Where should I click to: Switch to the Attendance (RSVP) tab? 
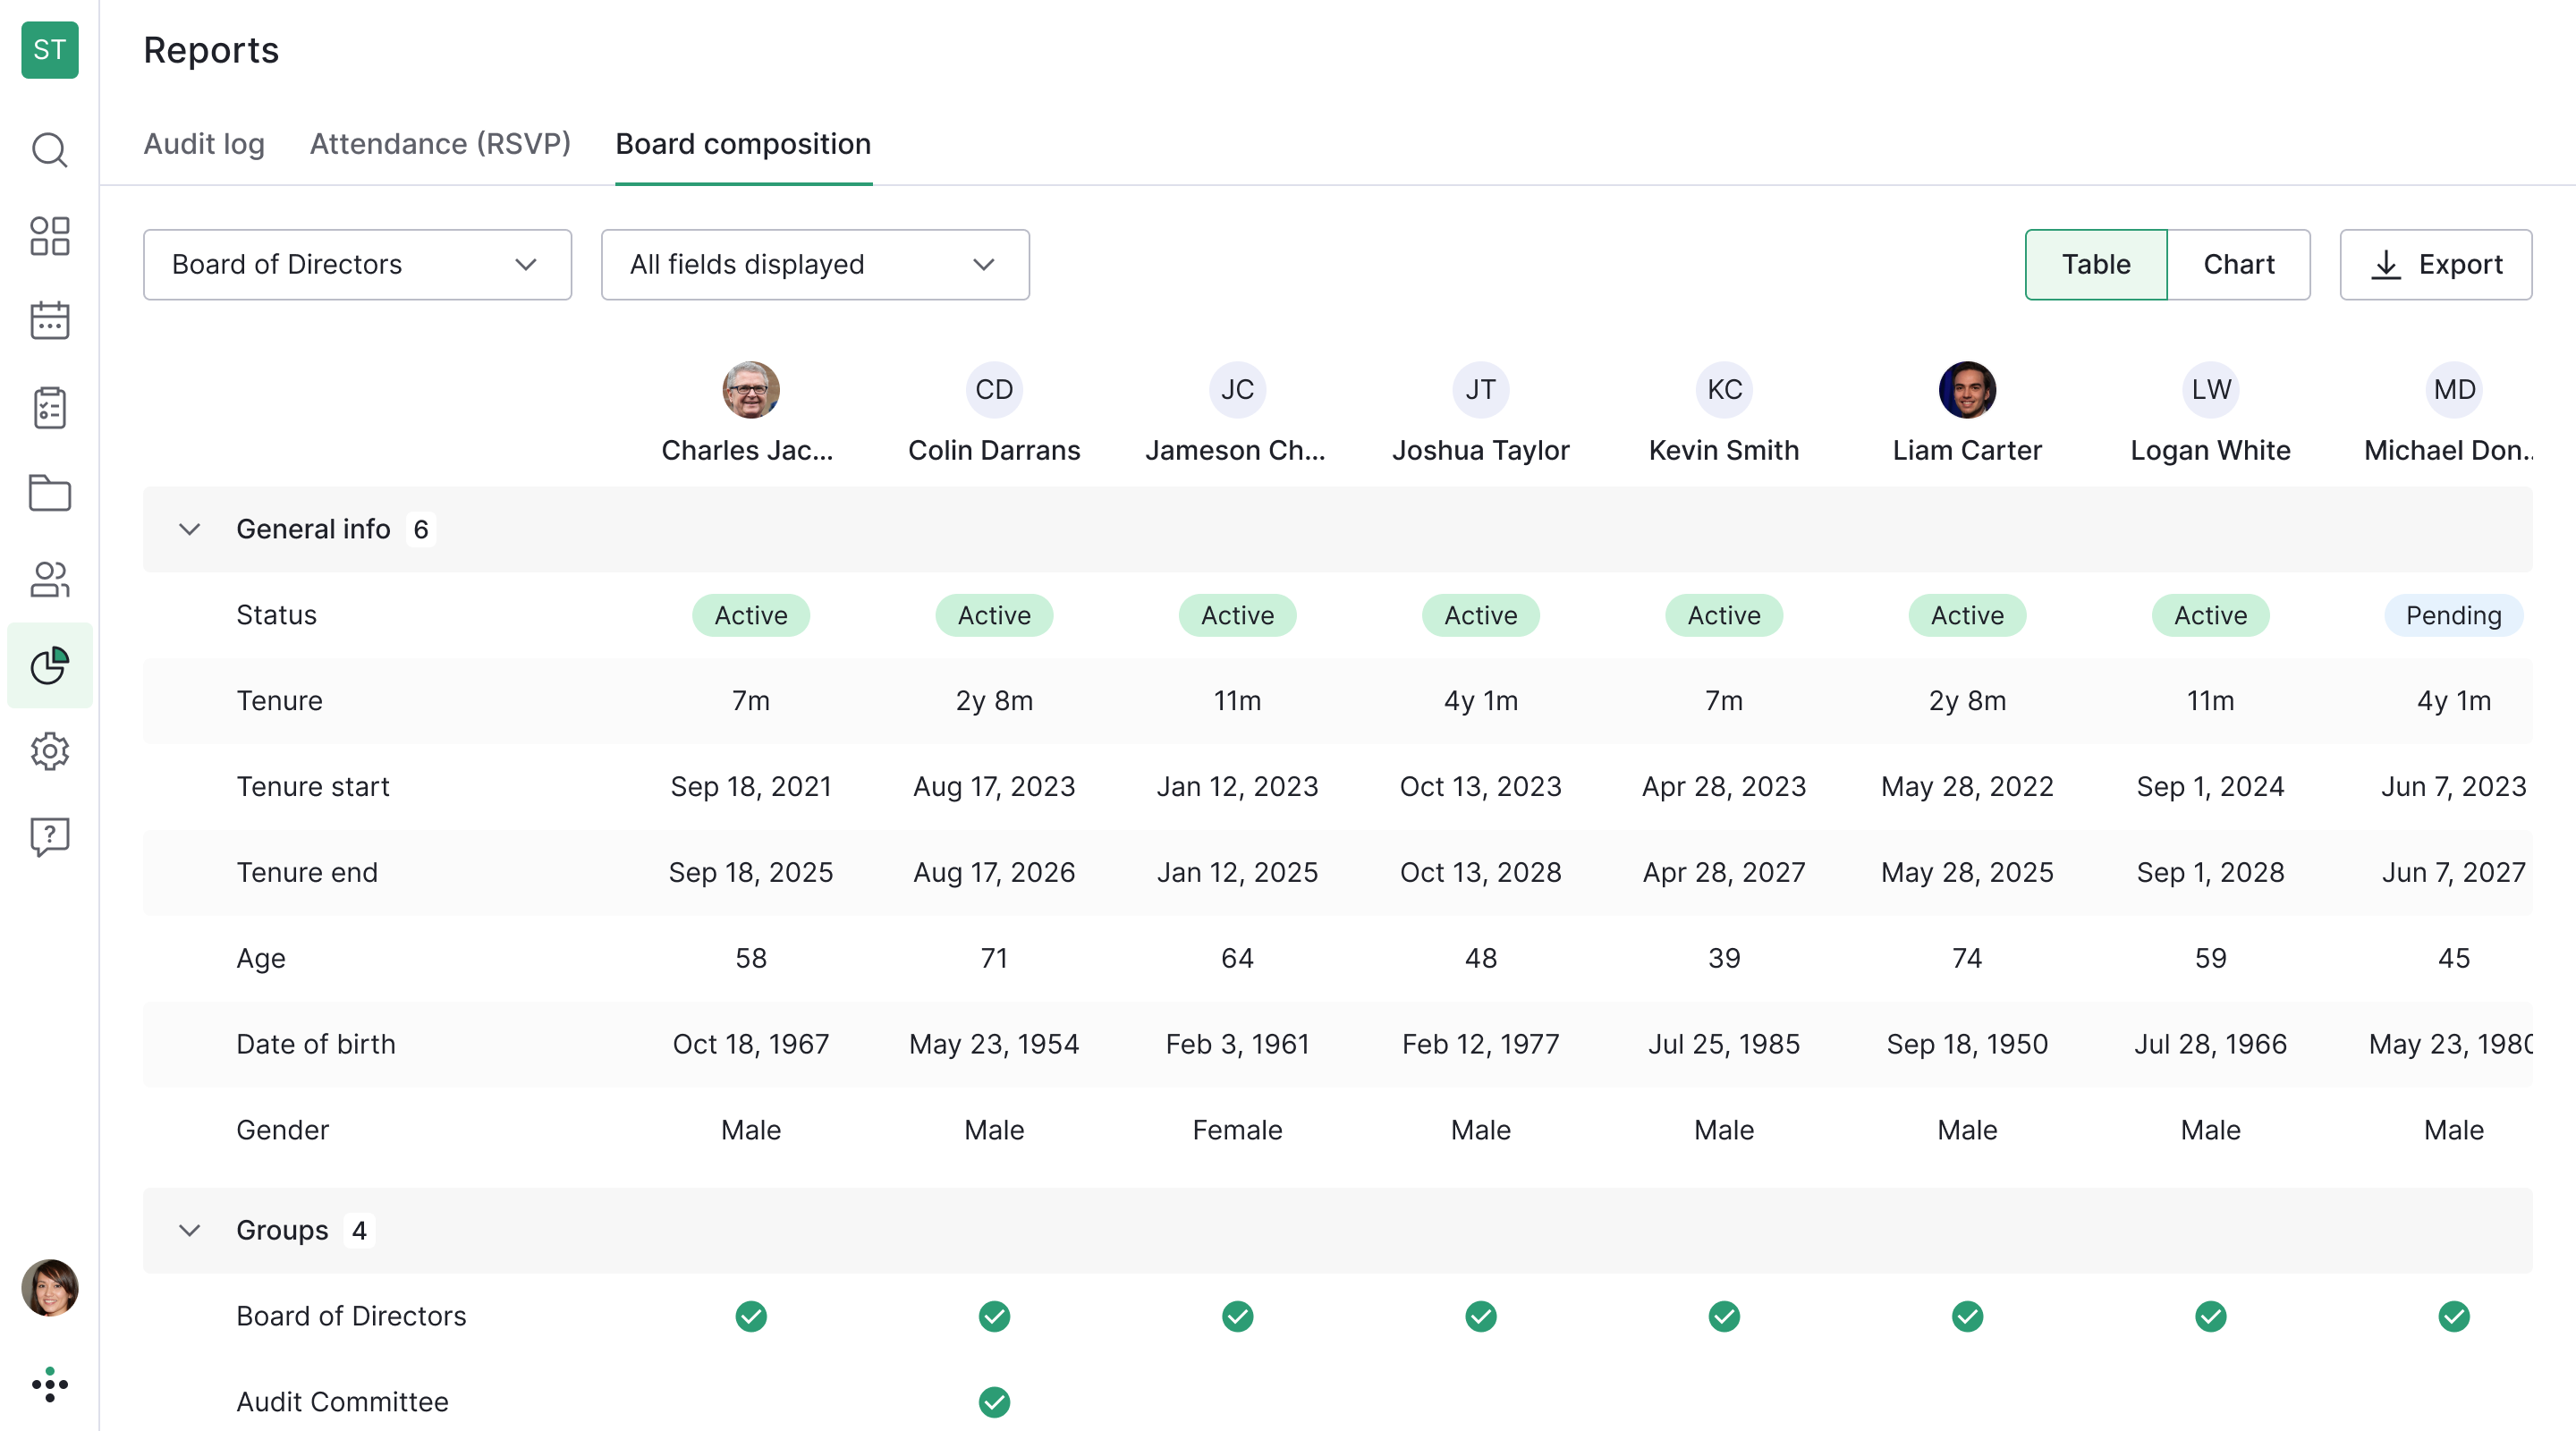point(440,144)
